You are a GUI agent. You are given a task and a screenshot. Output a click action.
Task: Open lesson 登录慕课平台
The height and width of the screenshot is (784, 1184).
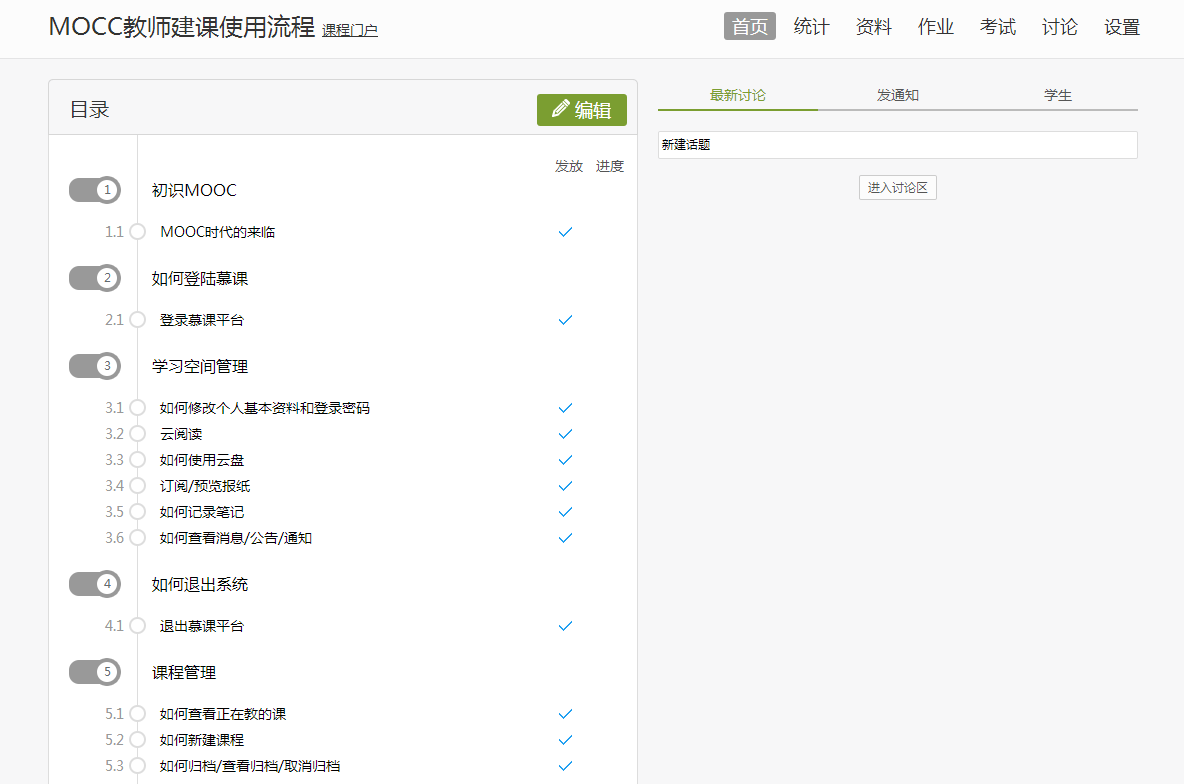pos(202,320)
